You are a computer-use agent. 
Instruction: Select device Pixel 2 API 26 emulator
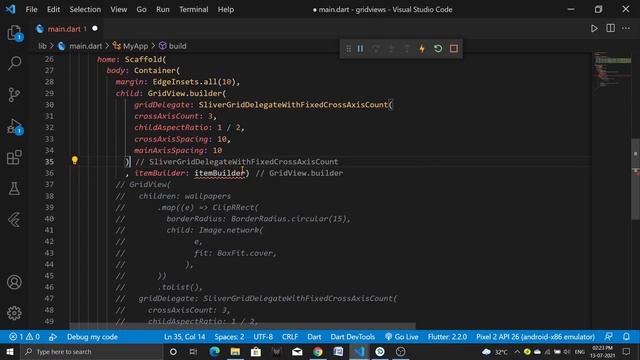click(535, 337)
